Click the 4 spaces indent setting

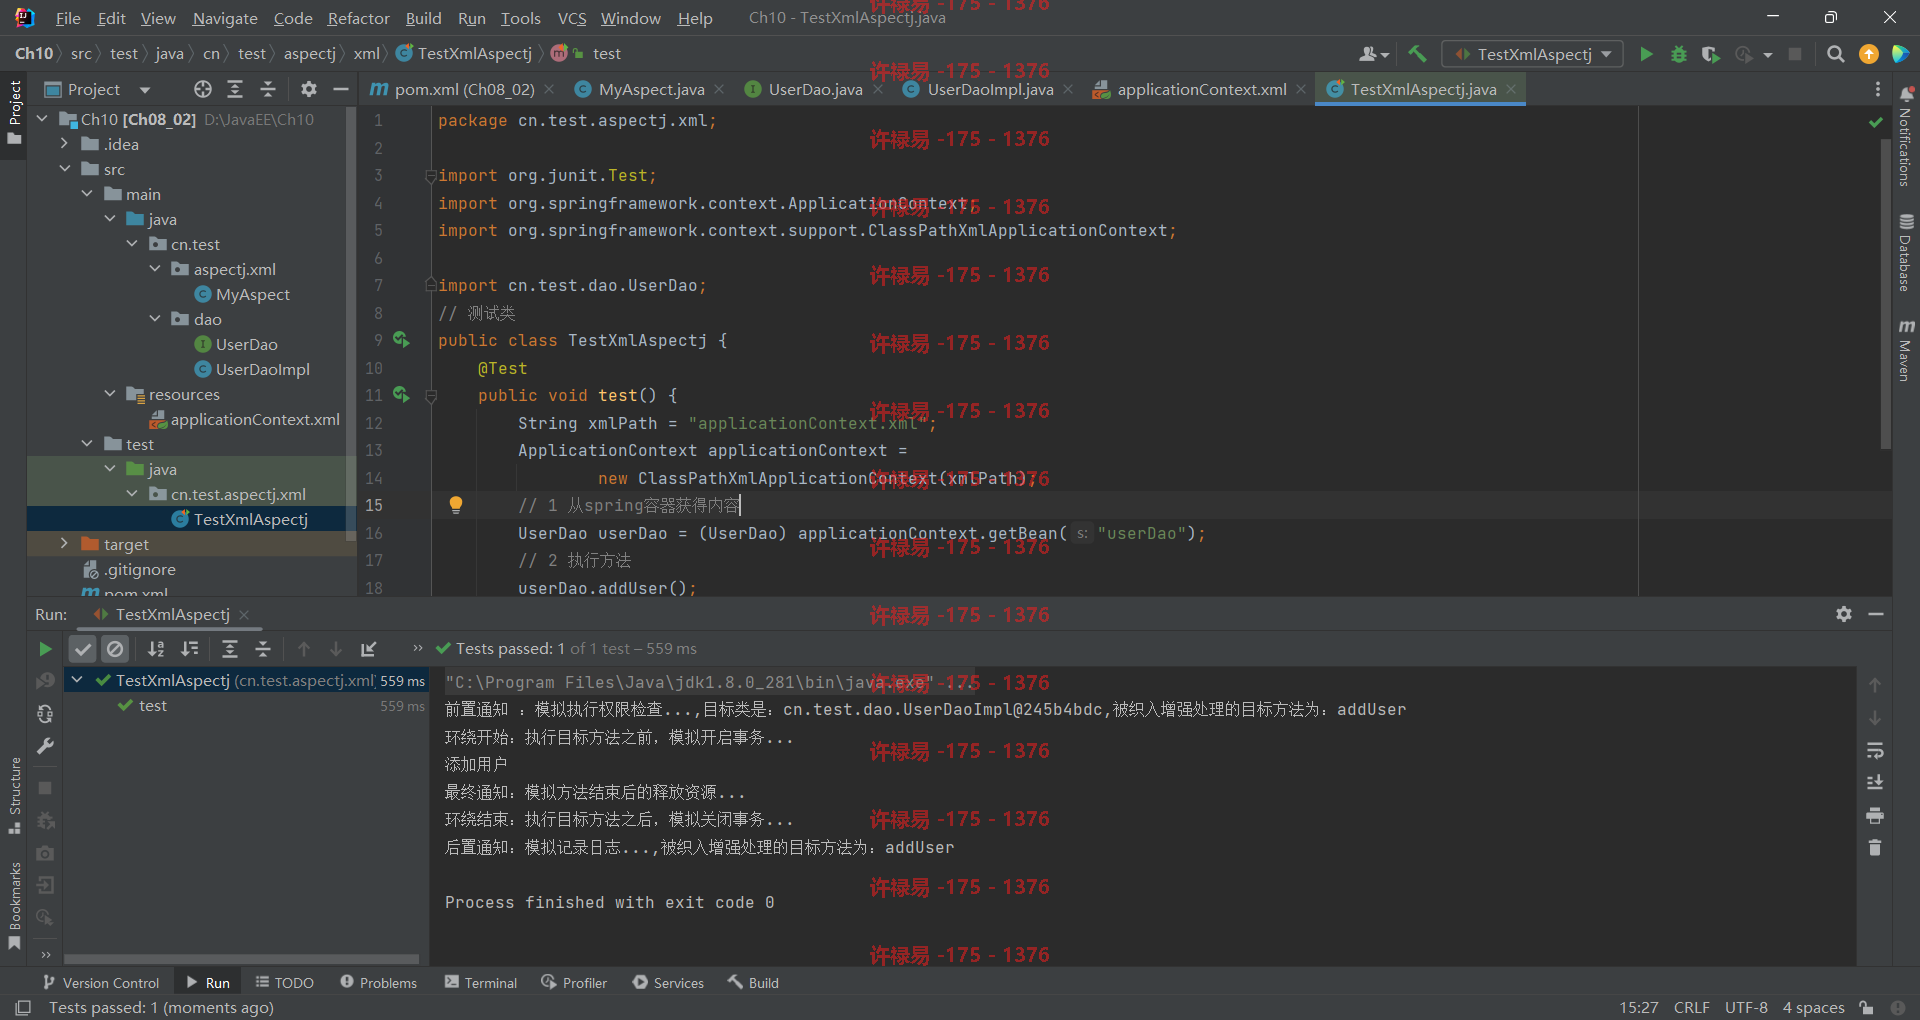[x=1813, y=1007]
